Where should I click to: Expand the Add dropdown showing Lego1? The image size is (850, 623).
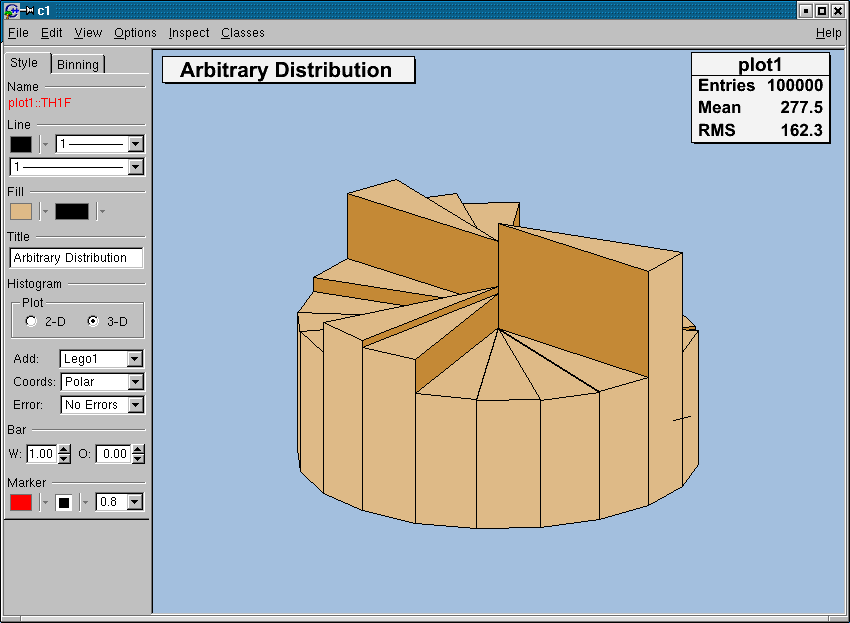coord(135,359)
